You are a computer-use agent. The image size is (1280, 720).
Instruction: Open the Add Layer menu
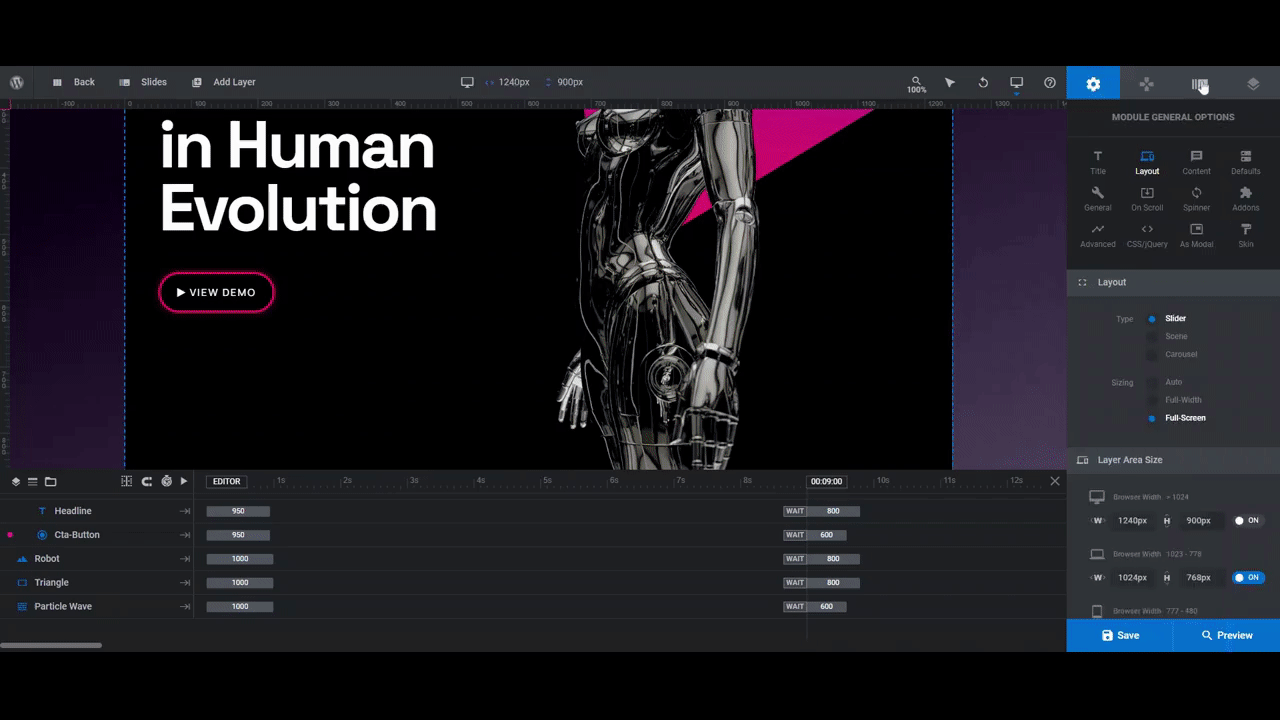pyautogui.click(x=224, y=82)
